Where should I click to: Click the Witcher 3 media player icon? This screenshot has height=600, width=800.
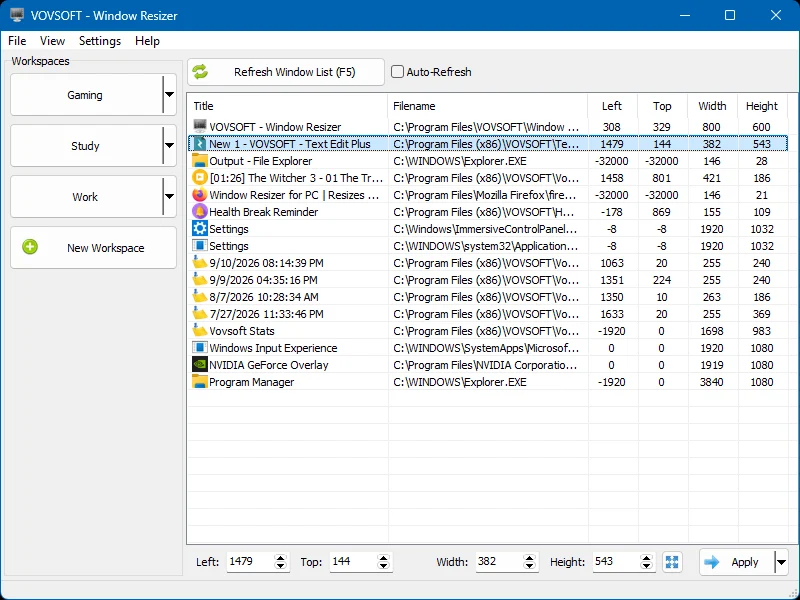point(199,178)
